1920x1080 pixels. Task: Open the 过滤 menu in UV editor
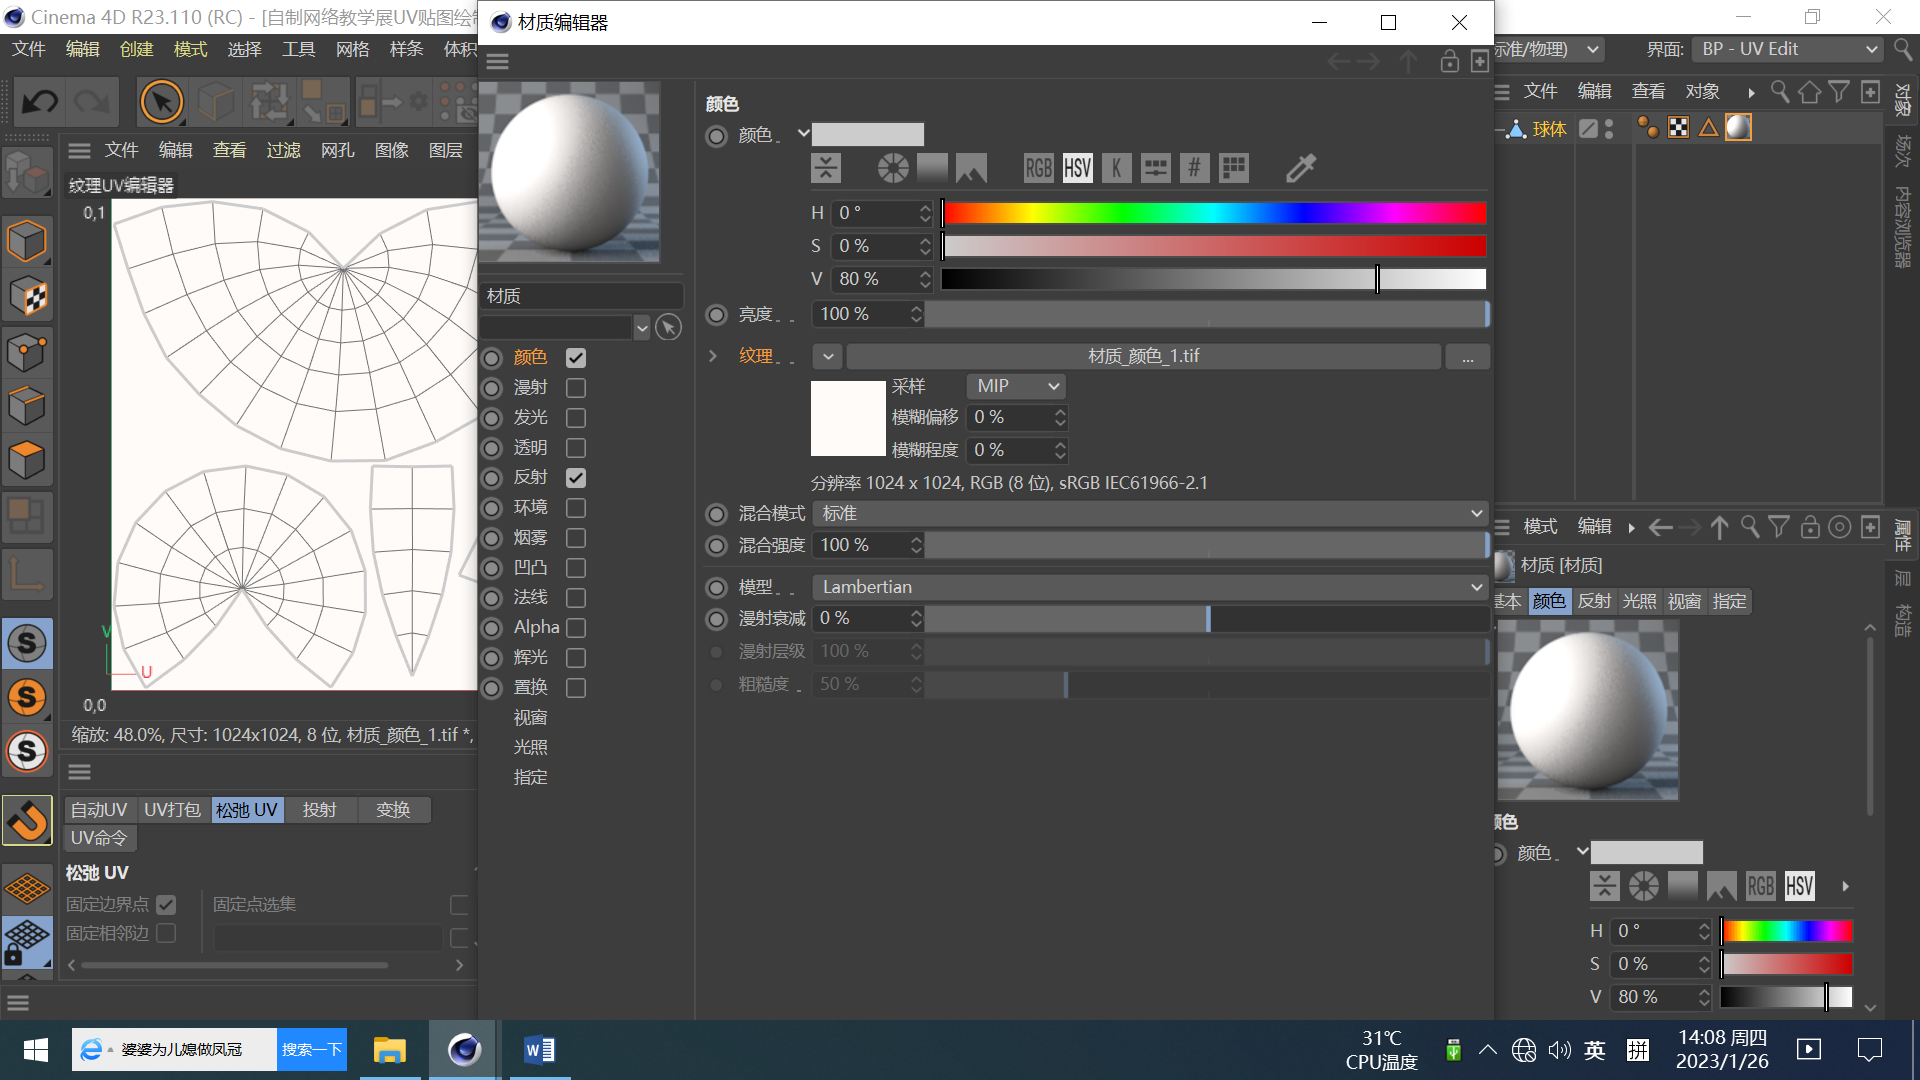click(283, 150)
